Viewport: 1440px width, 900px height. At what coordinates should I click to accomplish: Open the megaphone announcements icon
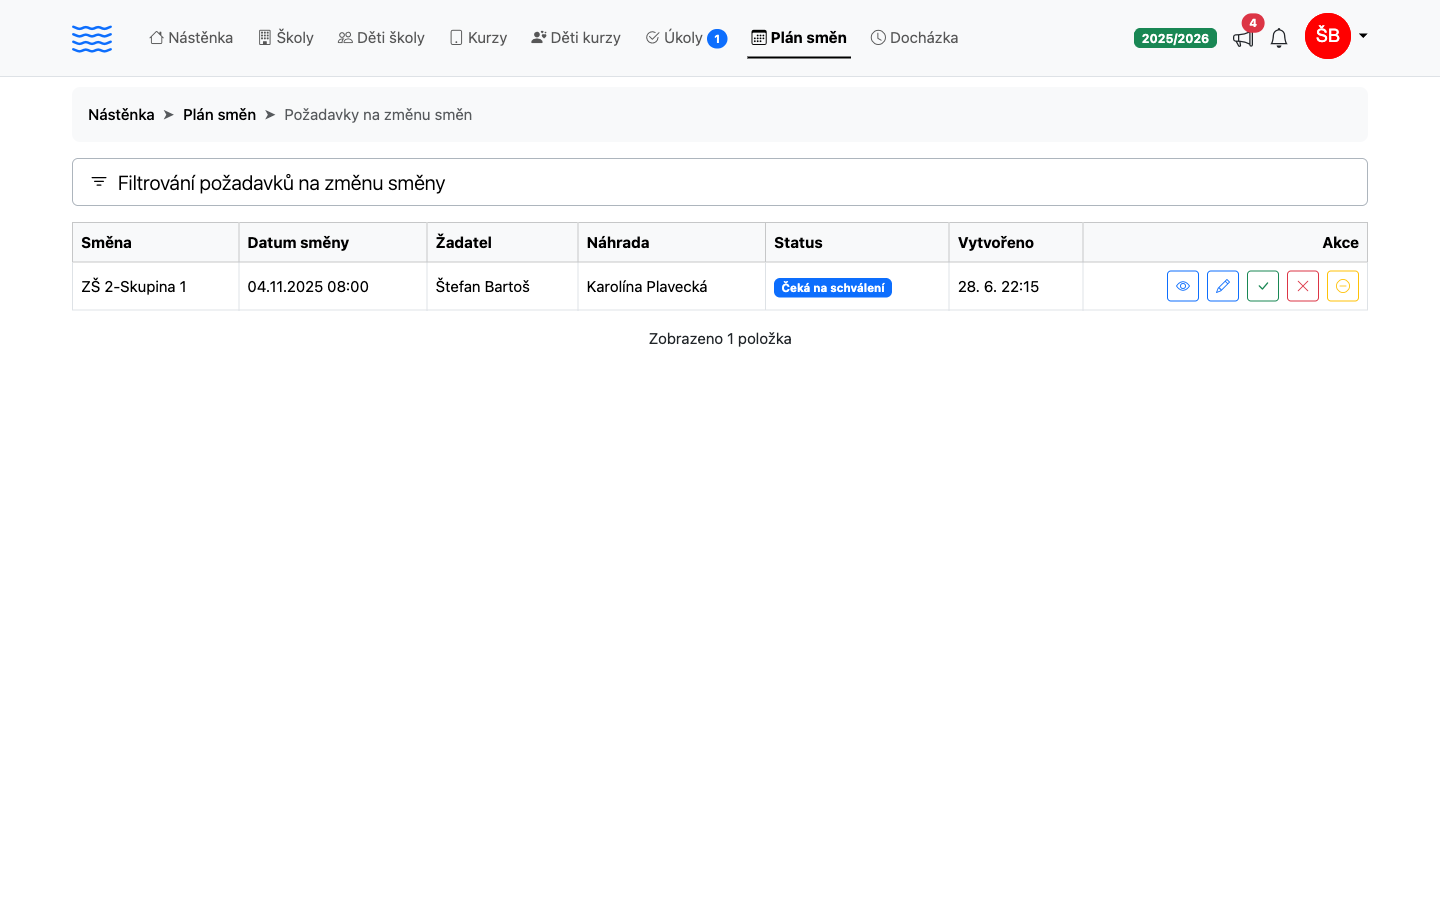point(1243,38)
